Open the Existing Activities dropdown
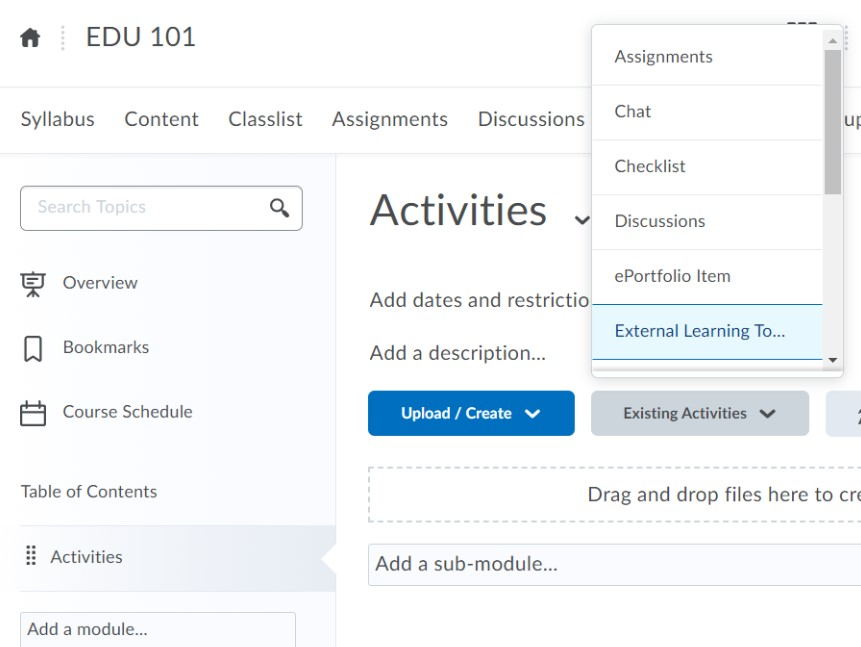 (x=699, y=412)
